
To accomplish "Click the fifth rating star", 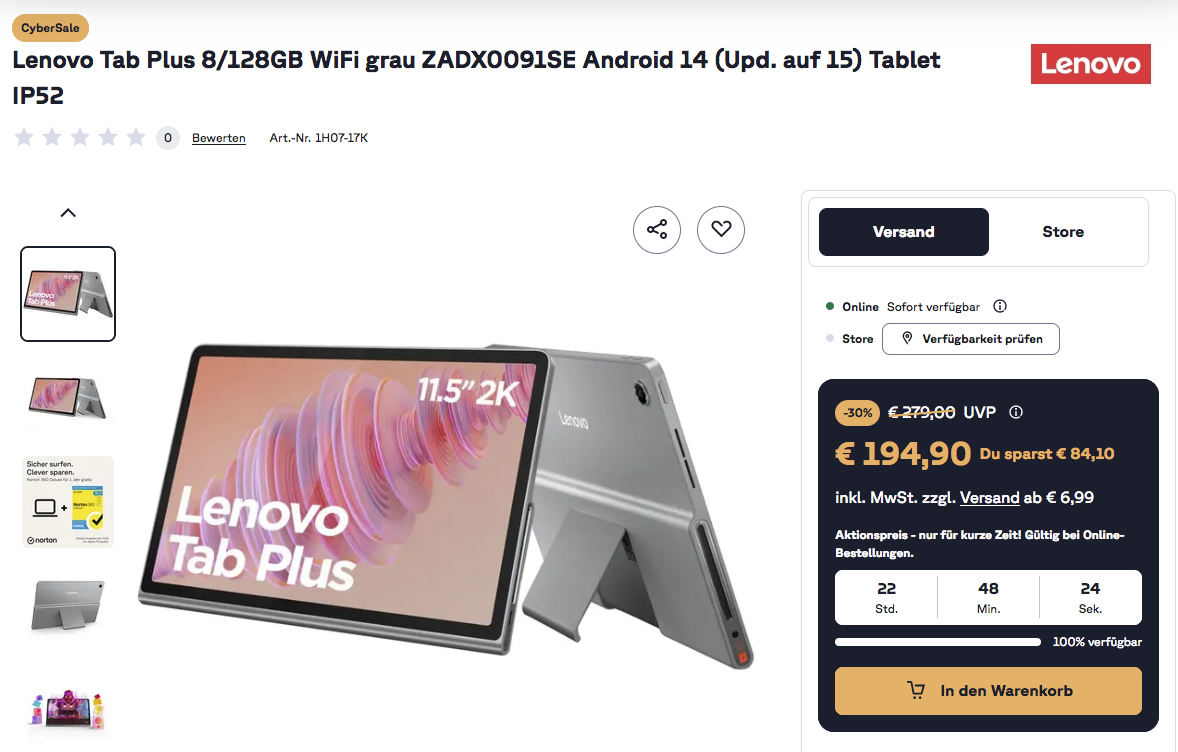I will point(136,137).
